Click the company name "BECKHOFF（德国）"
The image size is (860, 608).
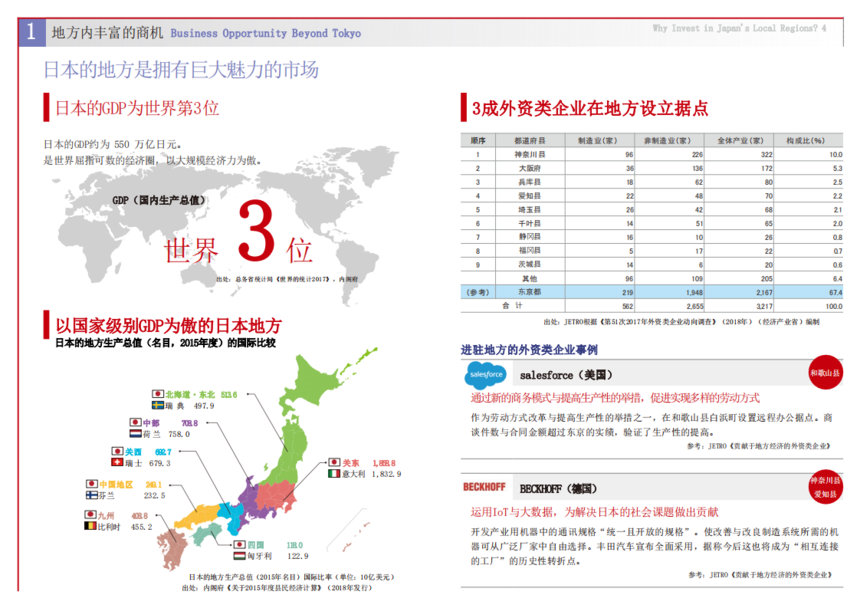click(x=558, y=488)
